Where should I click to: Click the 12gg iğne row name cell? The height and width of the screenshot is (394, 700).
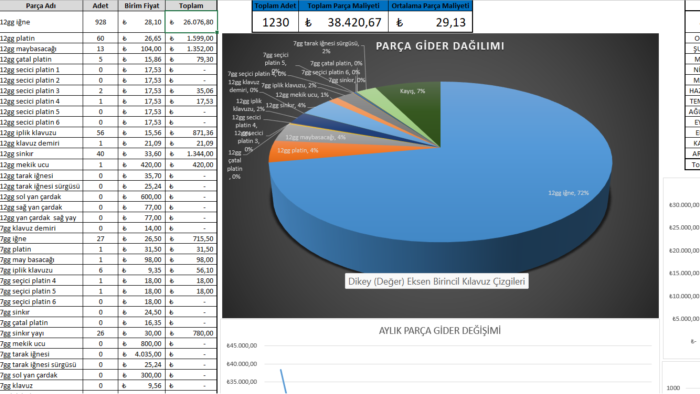(41, 22)
